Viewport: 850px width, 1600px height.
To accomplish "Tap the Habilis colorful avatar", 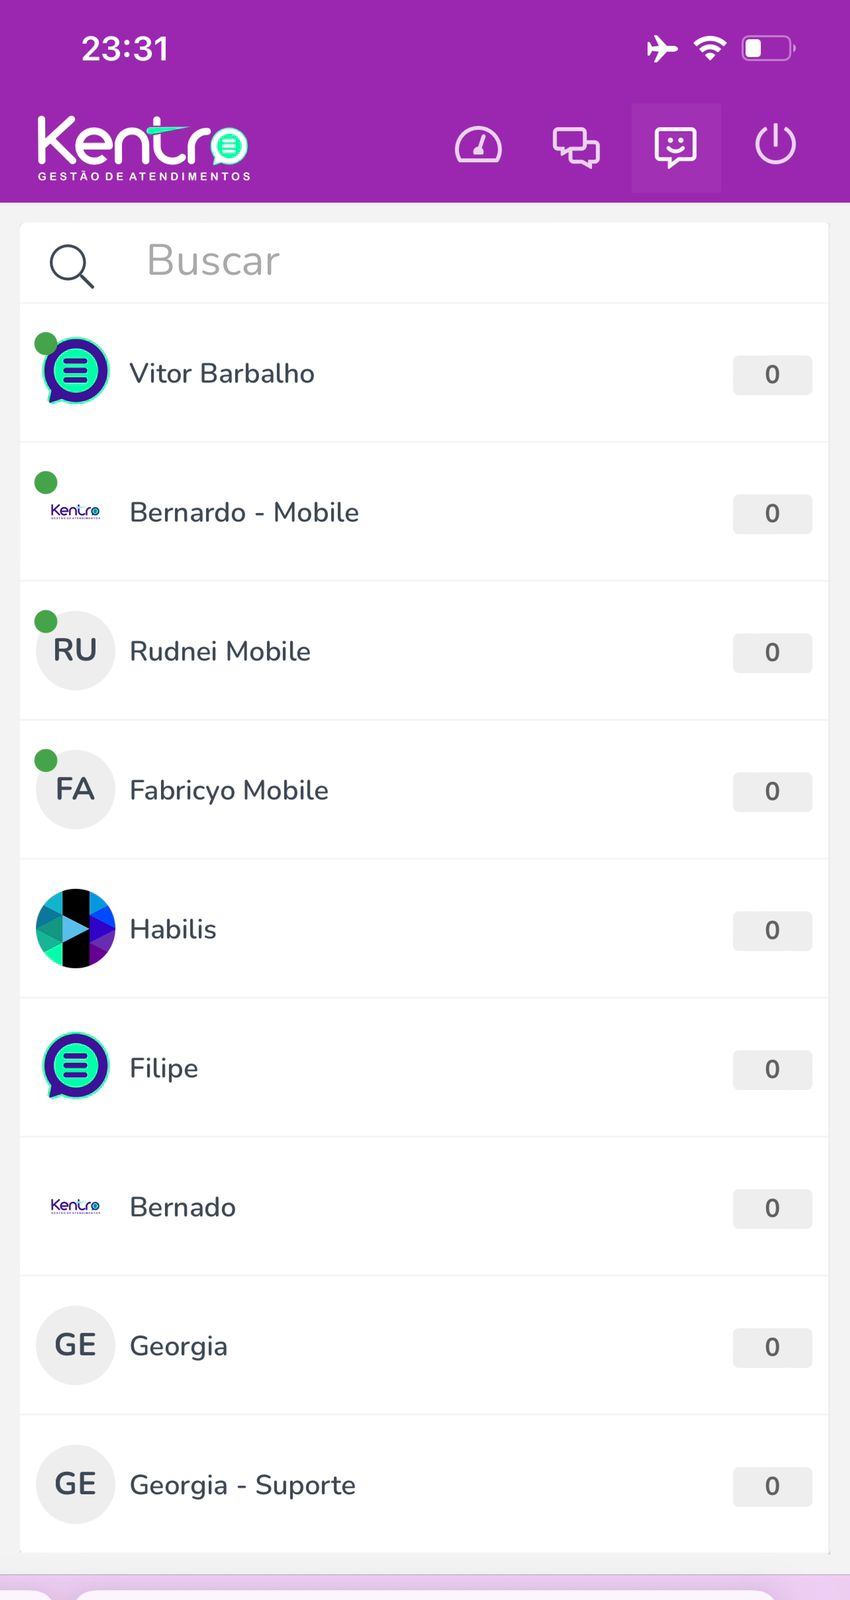I will click(x=76, y=929).
